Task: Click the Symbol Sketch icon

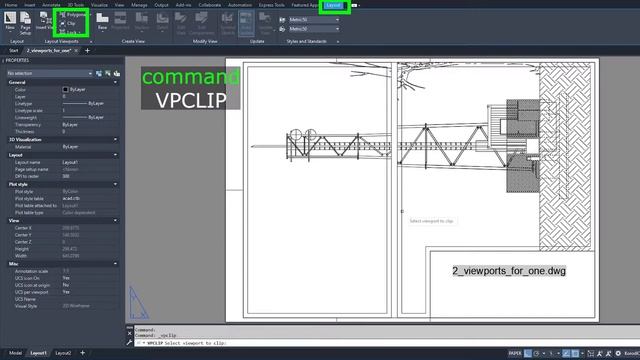Action: [x=227, y=18]
